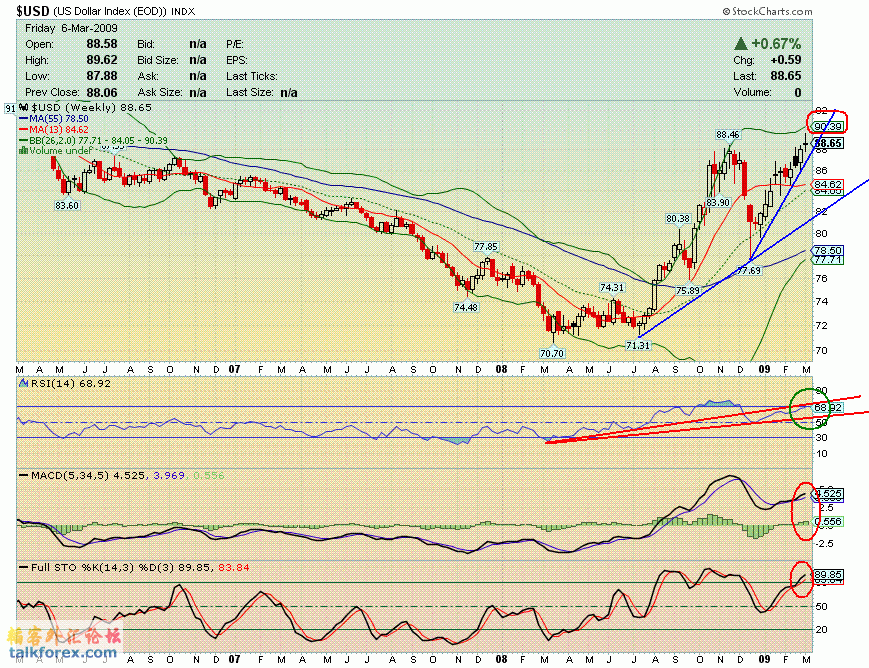Screen dimensions: 869x668
Task: Click the P/E label
Action: coord(235,44)
